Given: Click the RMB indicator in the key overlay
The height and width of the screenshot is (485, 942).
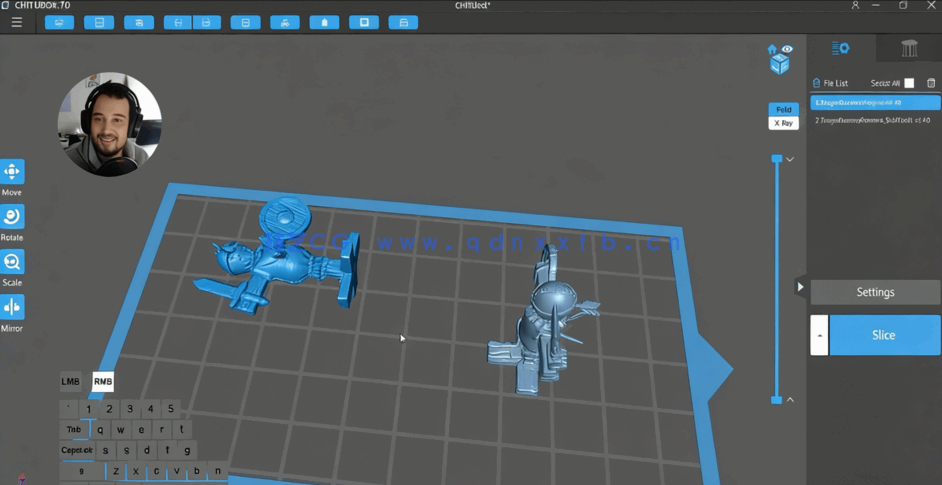Looking at the screenshot, I should coord(103,382).
